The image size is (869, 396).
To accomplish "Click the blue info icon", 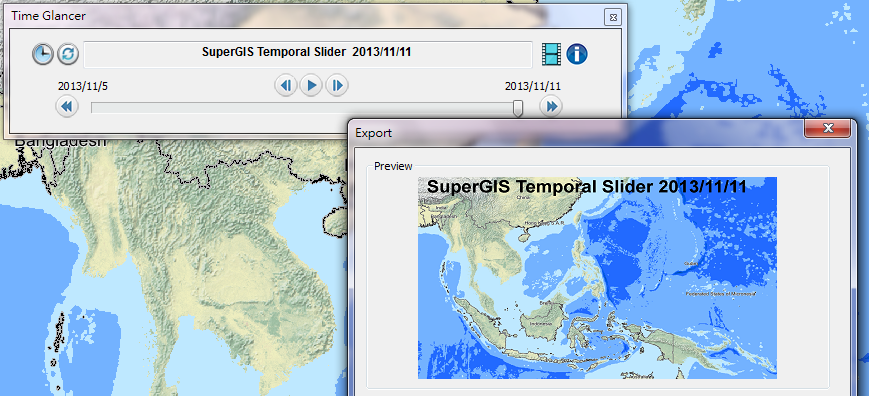I will point(577,54).
